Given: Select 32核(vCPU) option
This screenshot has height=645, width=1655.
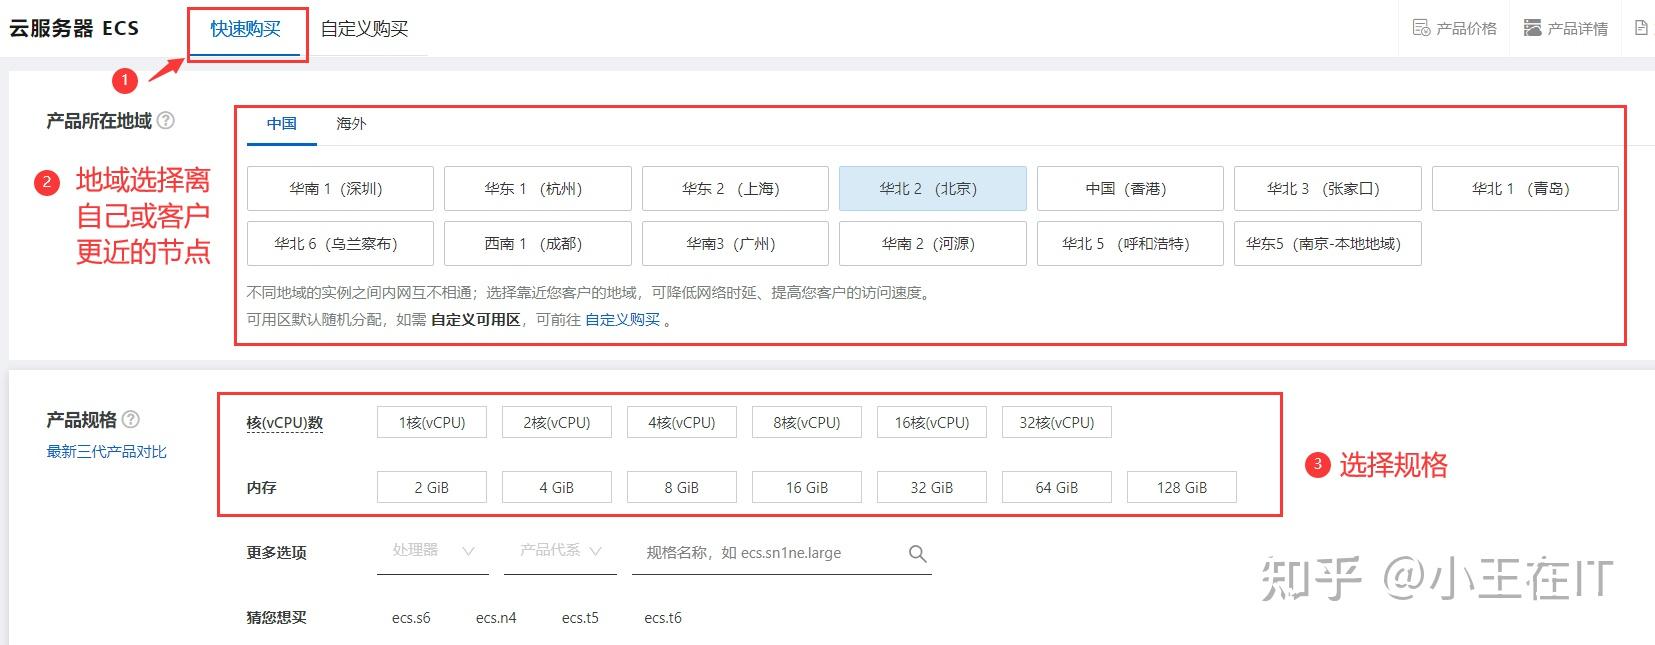Looking at the screenshot, I should point(1057,422).
